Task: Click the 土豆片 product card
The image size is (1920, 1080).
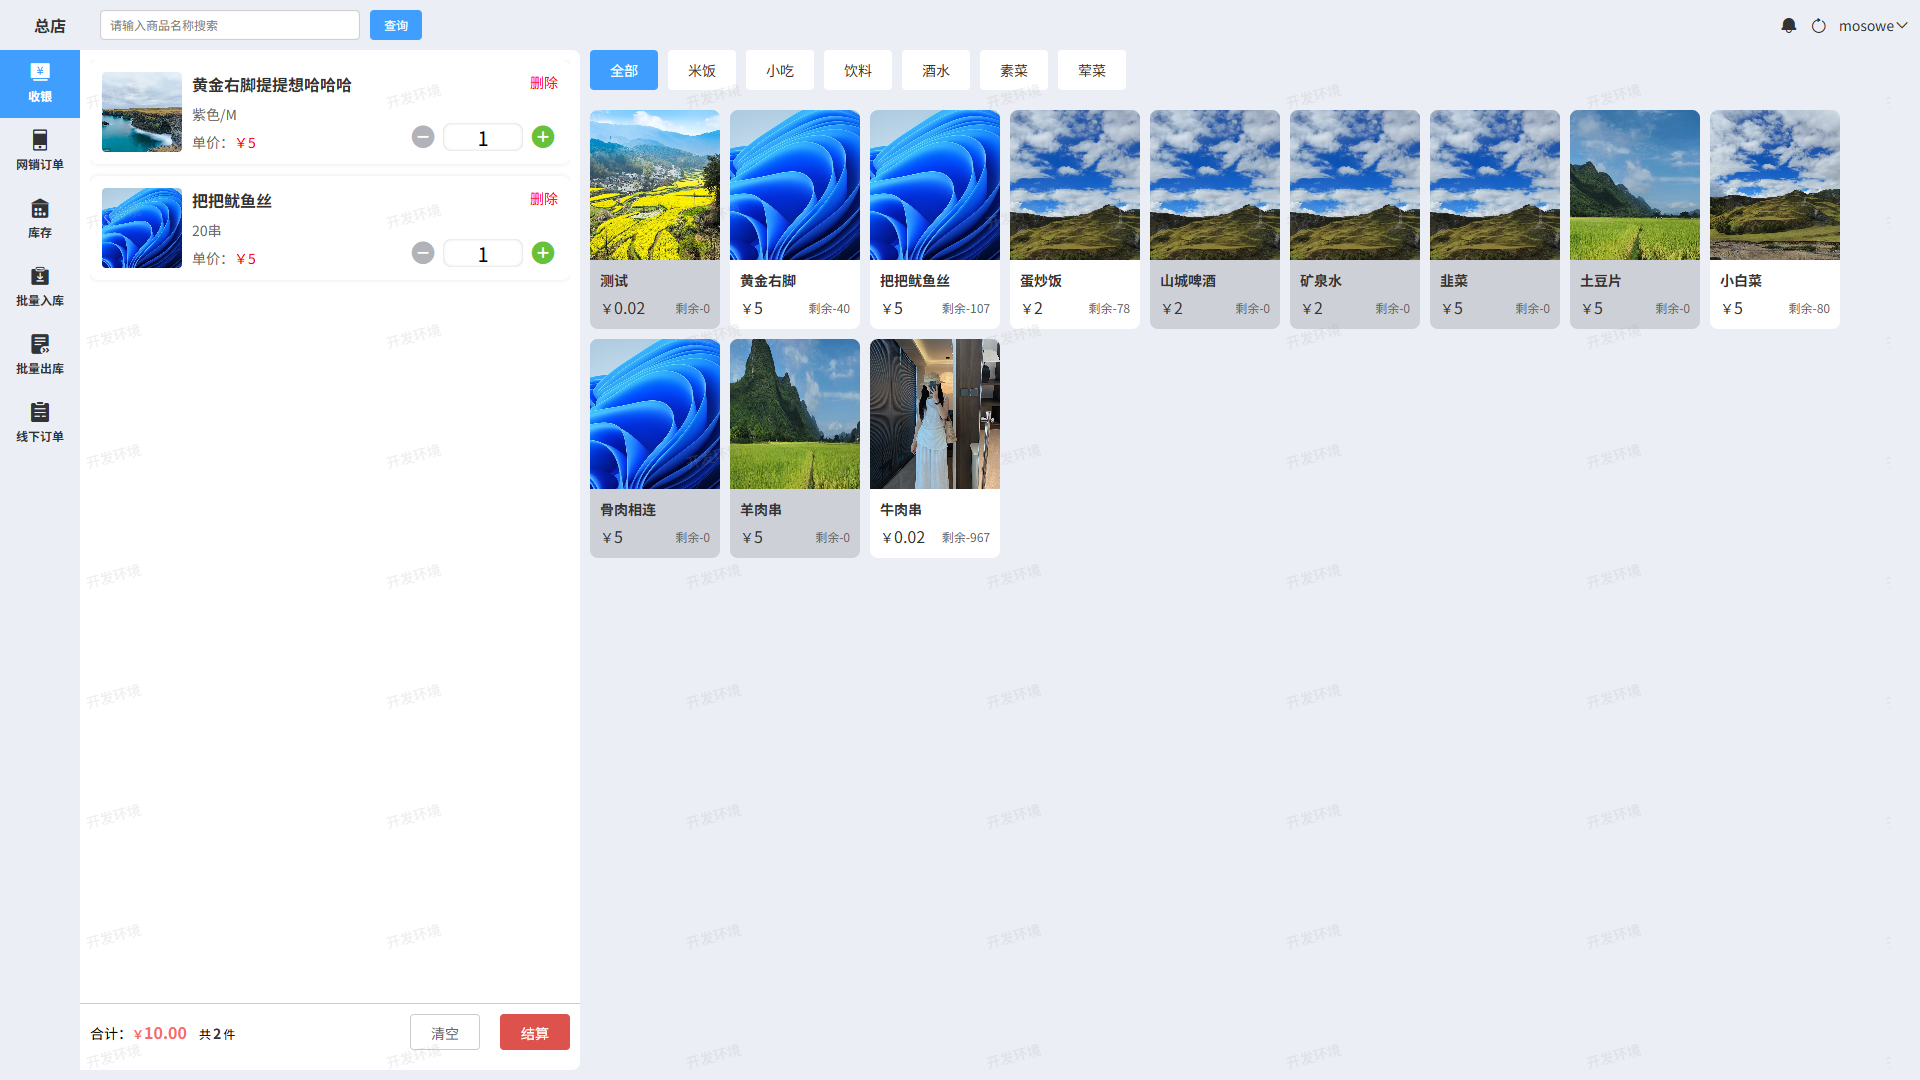Action: pos(1635,219)
